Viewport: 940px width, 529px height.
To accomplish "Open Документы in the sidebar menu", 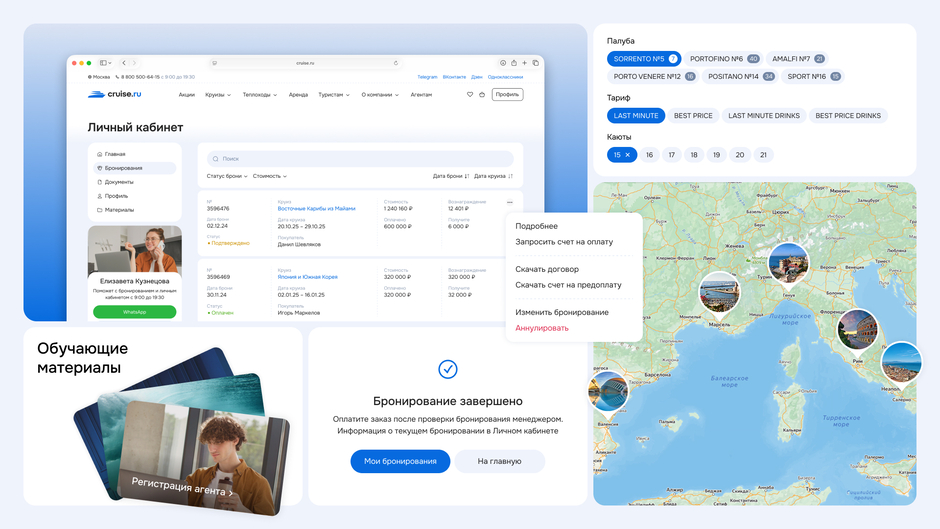I will point(119,182).
